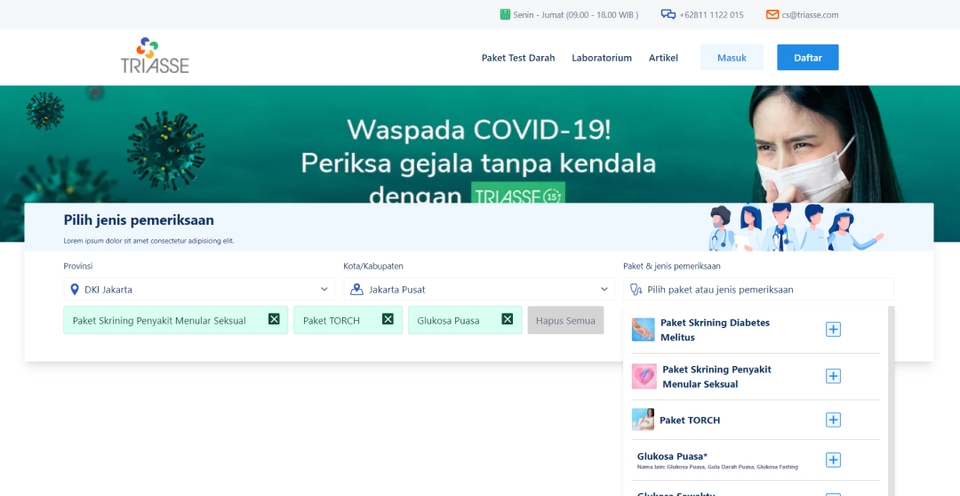
Task: Select Paket TORCH list item text
Action: tap(689, 420)
